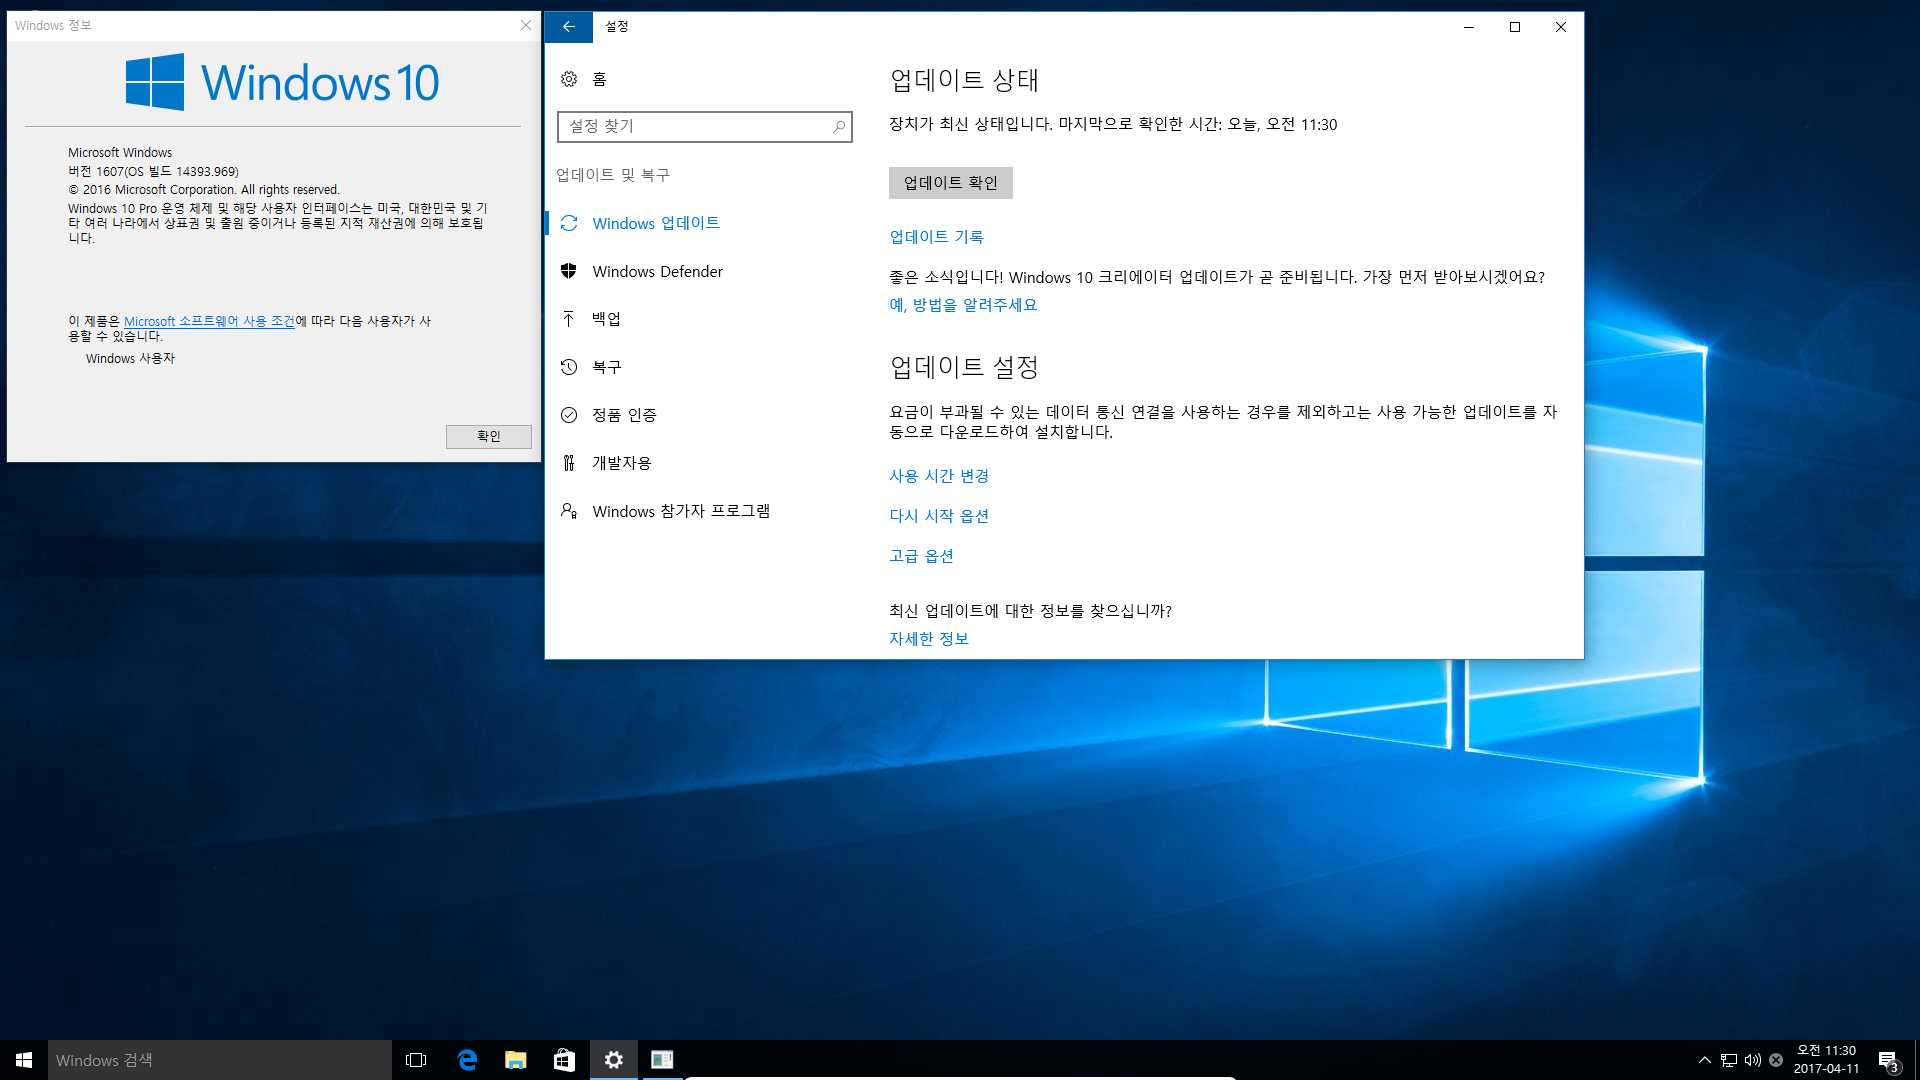The image size is (1920, 1080).
Task: Open the 고급 옵션 link
Action: [921, 556]
